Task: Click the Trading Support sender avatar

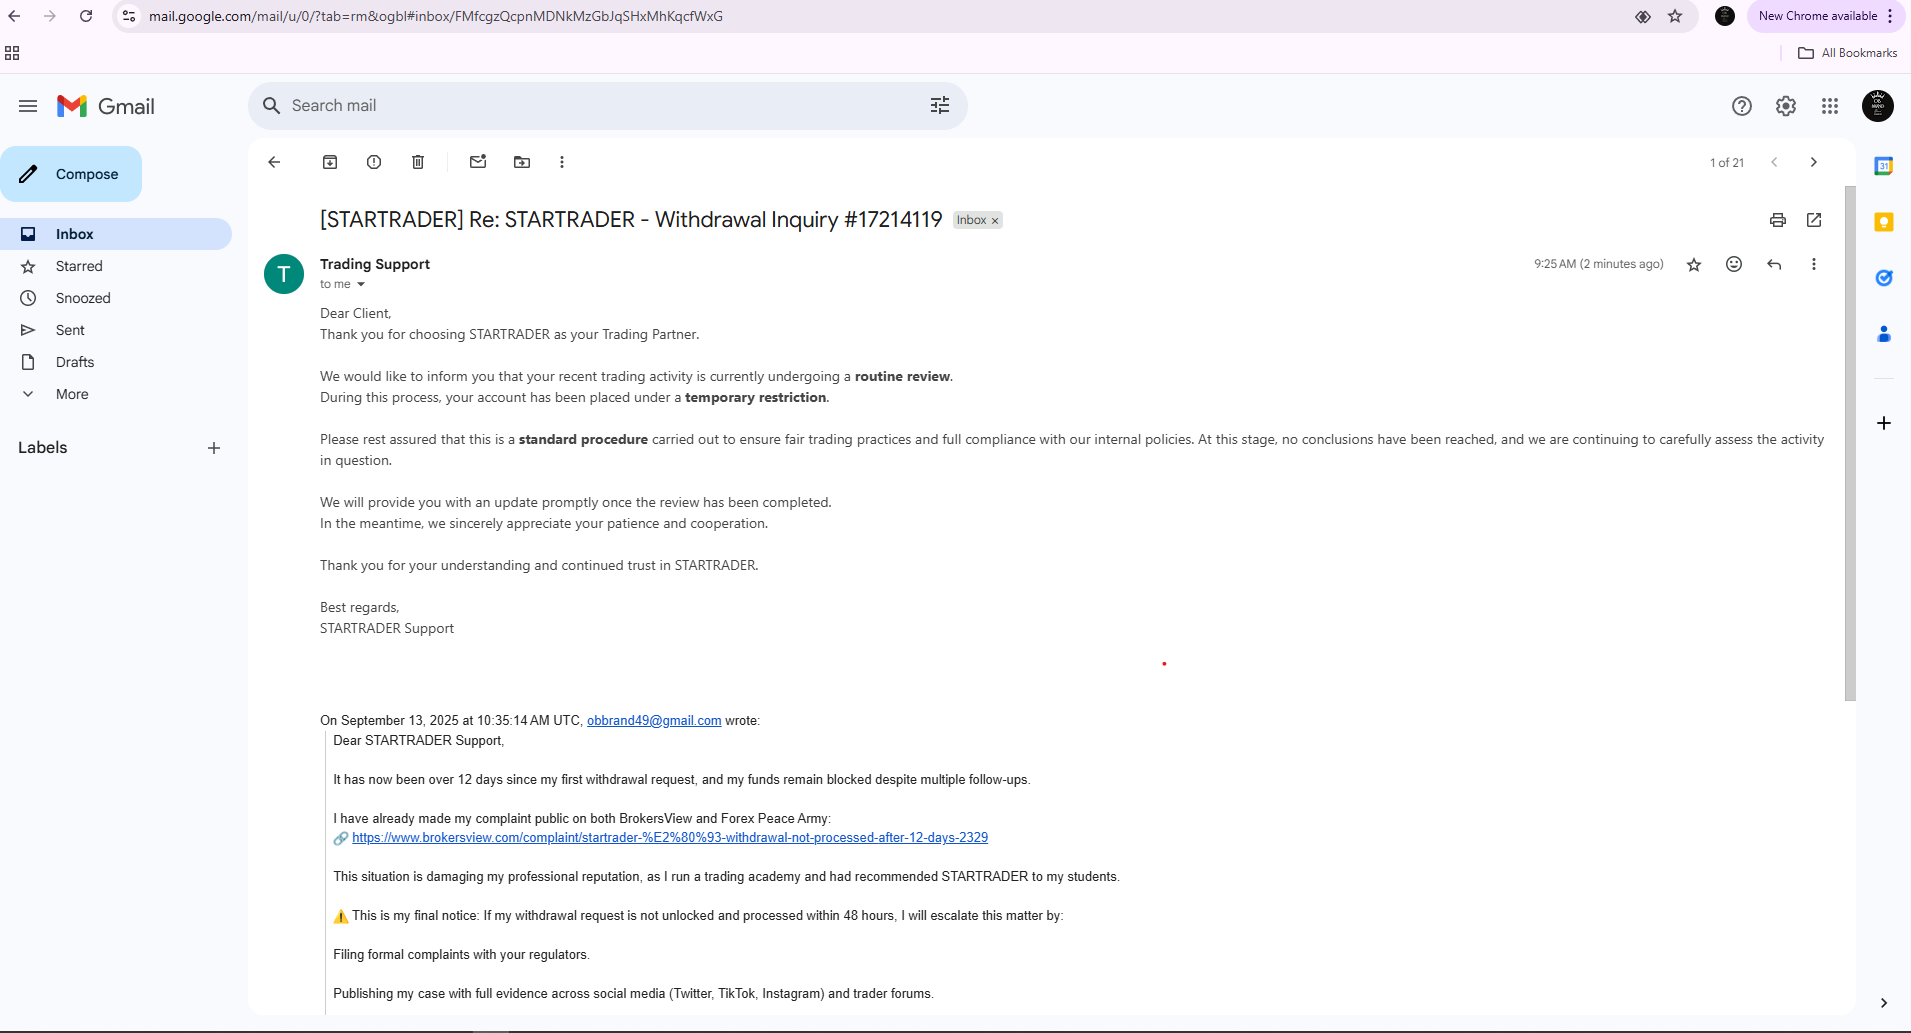Action: [x=284, y=274]
